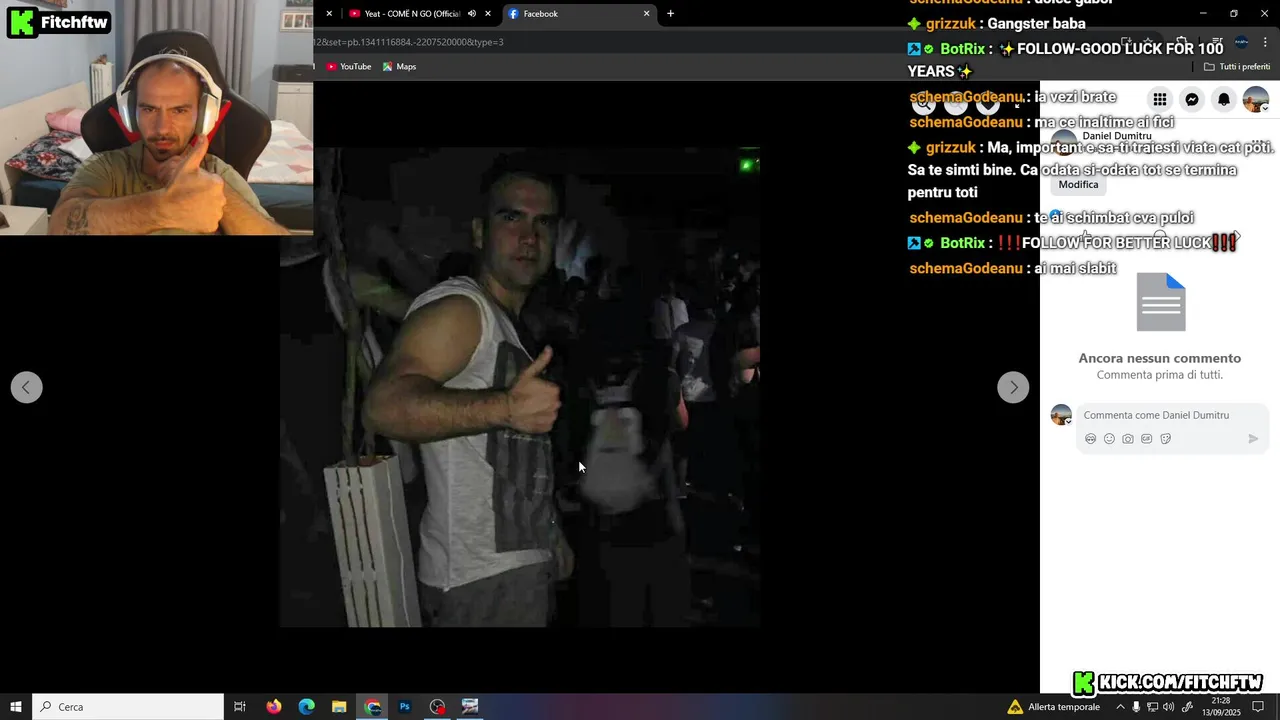Click the displayed Facebook photo

(520, 388)
